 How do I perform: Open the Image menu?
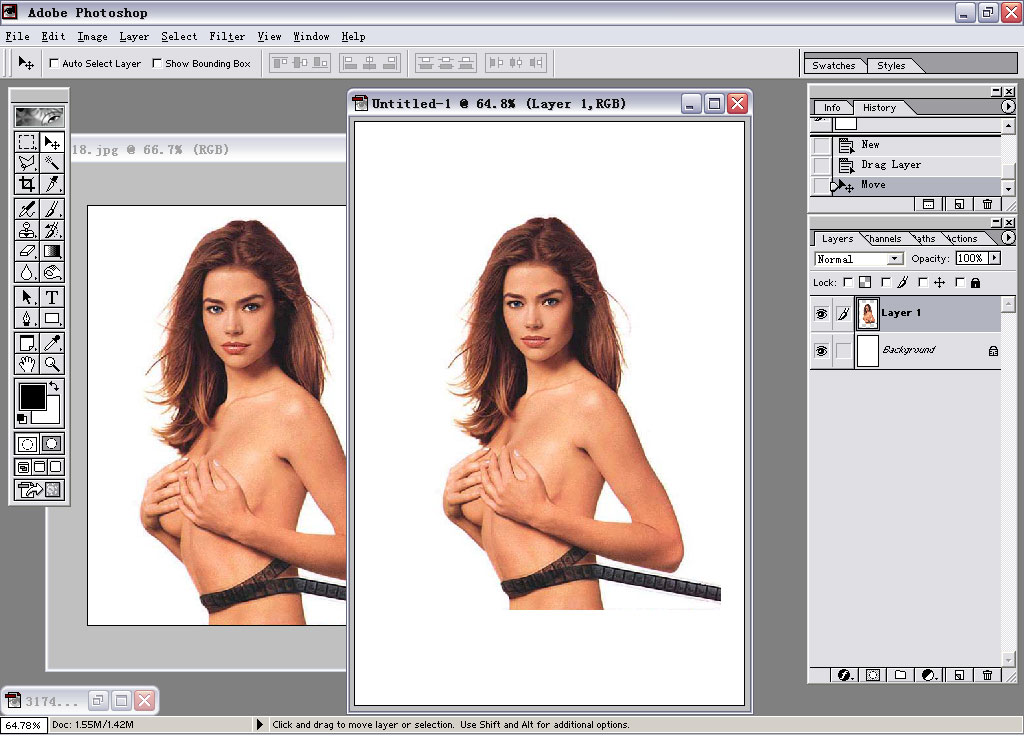click(92, 37)
